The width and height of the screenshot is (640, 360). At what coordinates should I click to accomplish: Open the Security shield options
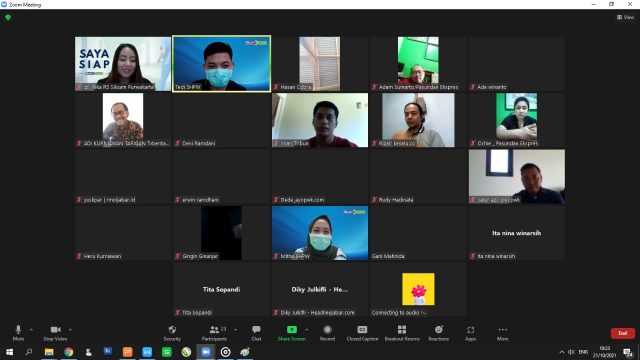[x=172, y=333]
